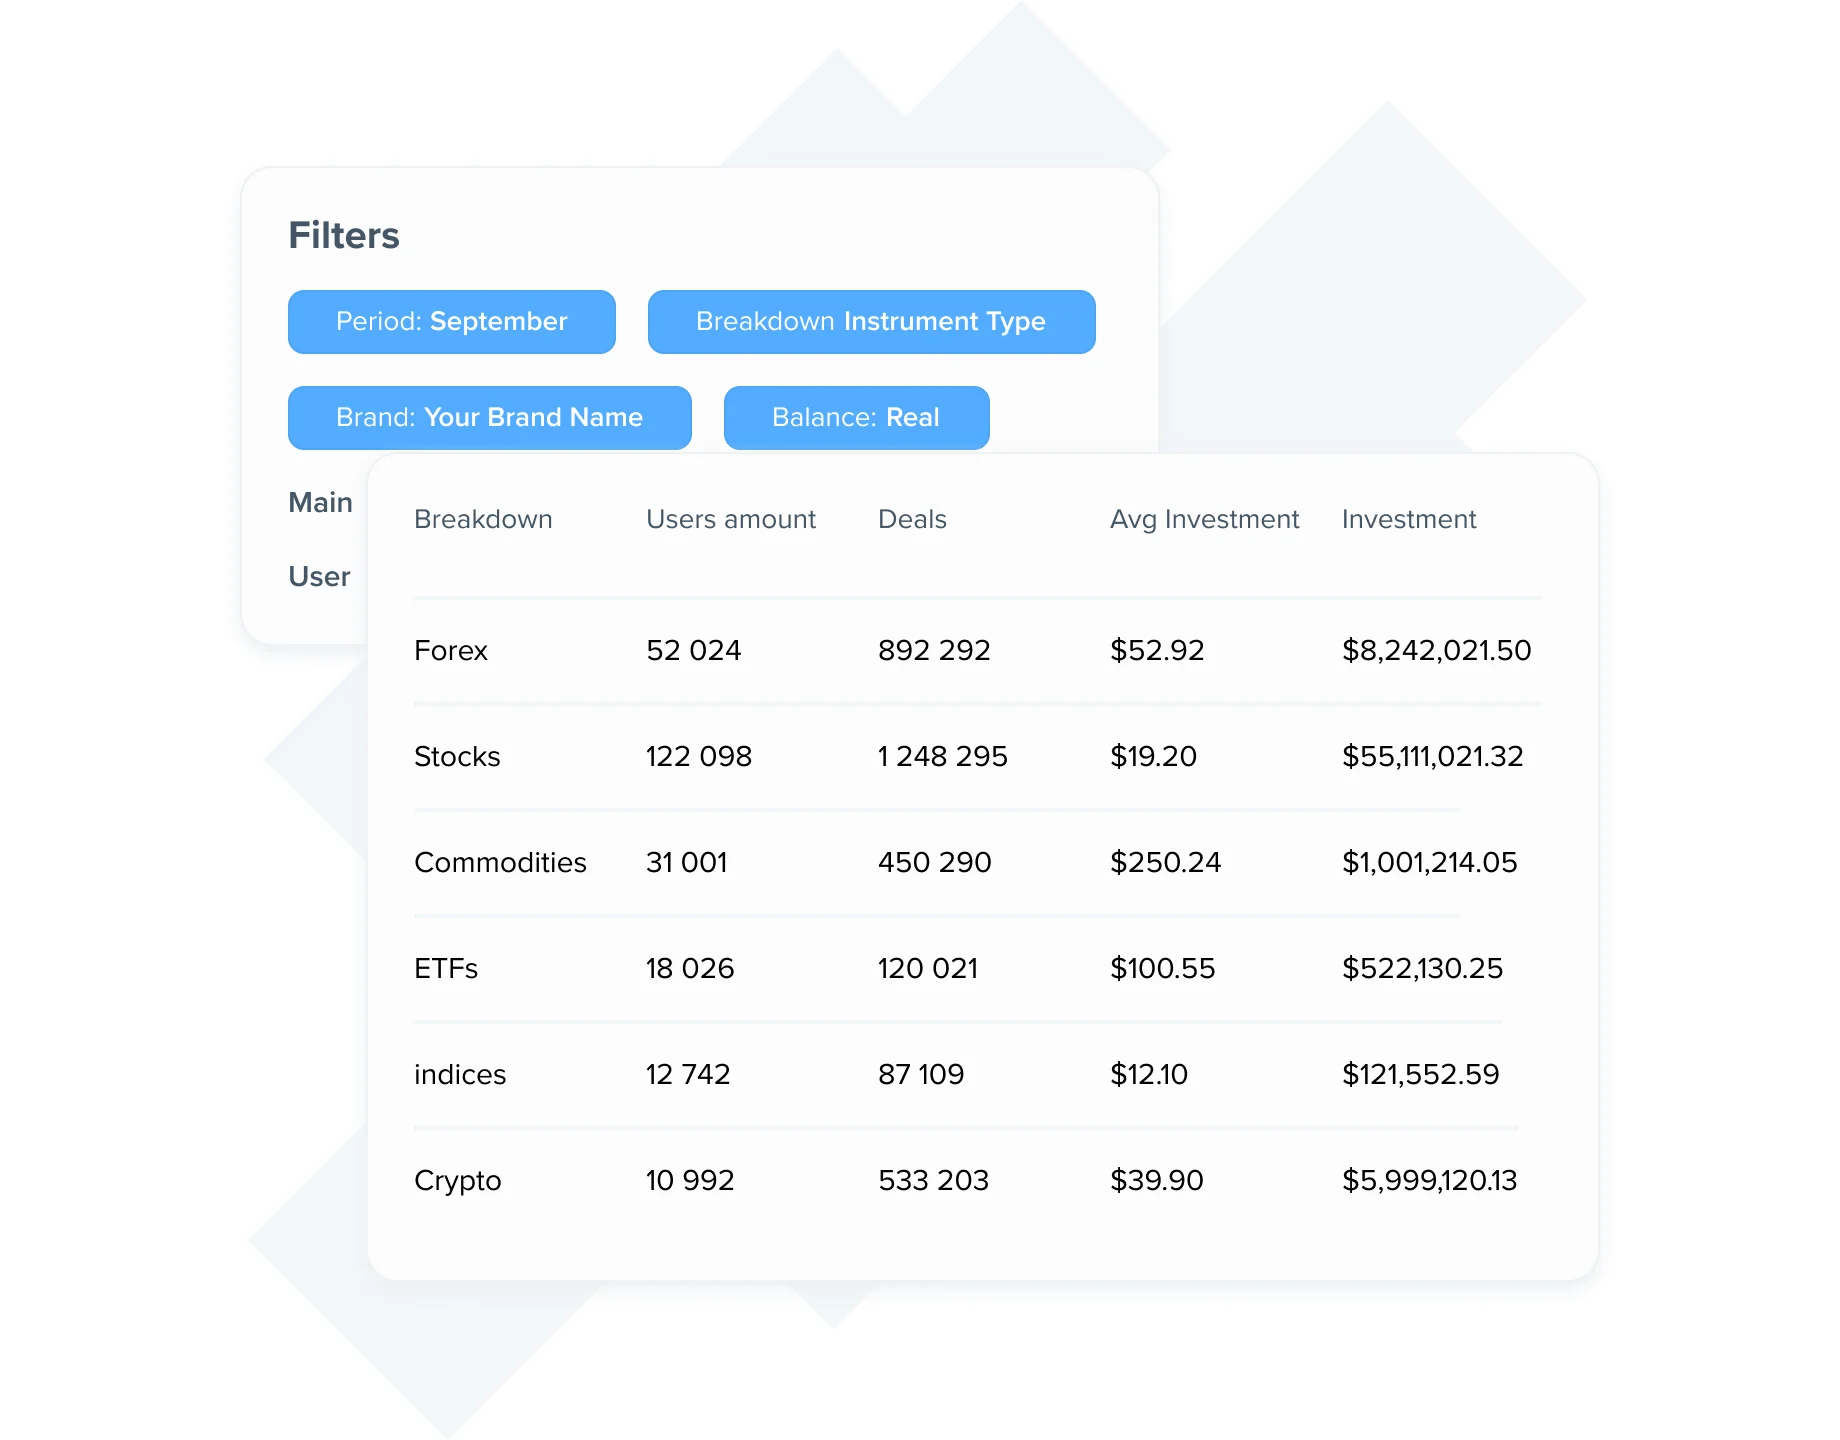Click Forex investment $8,242,021.50
1840x1440 pixels.
1437,650
